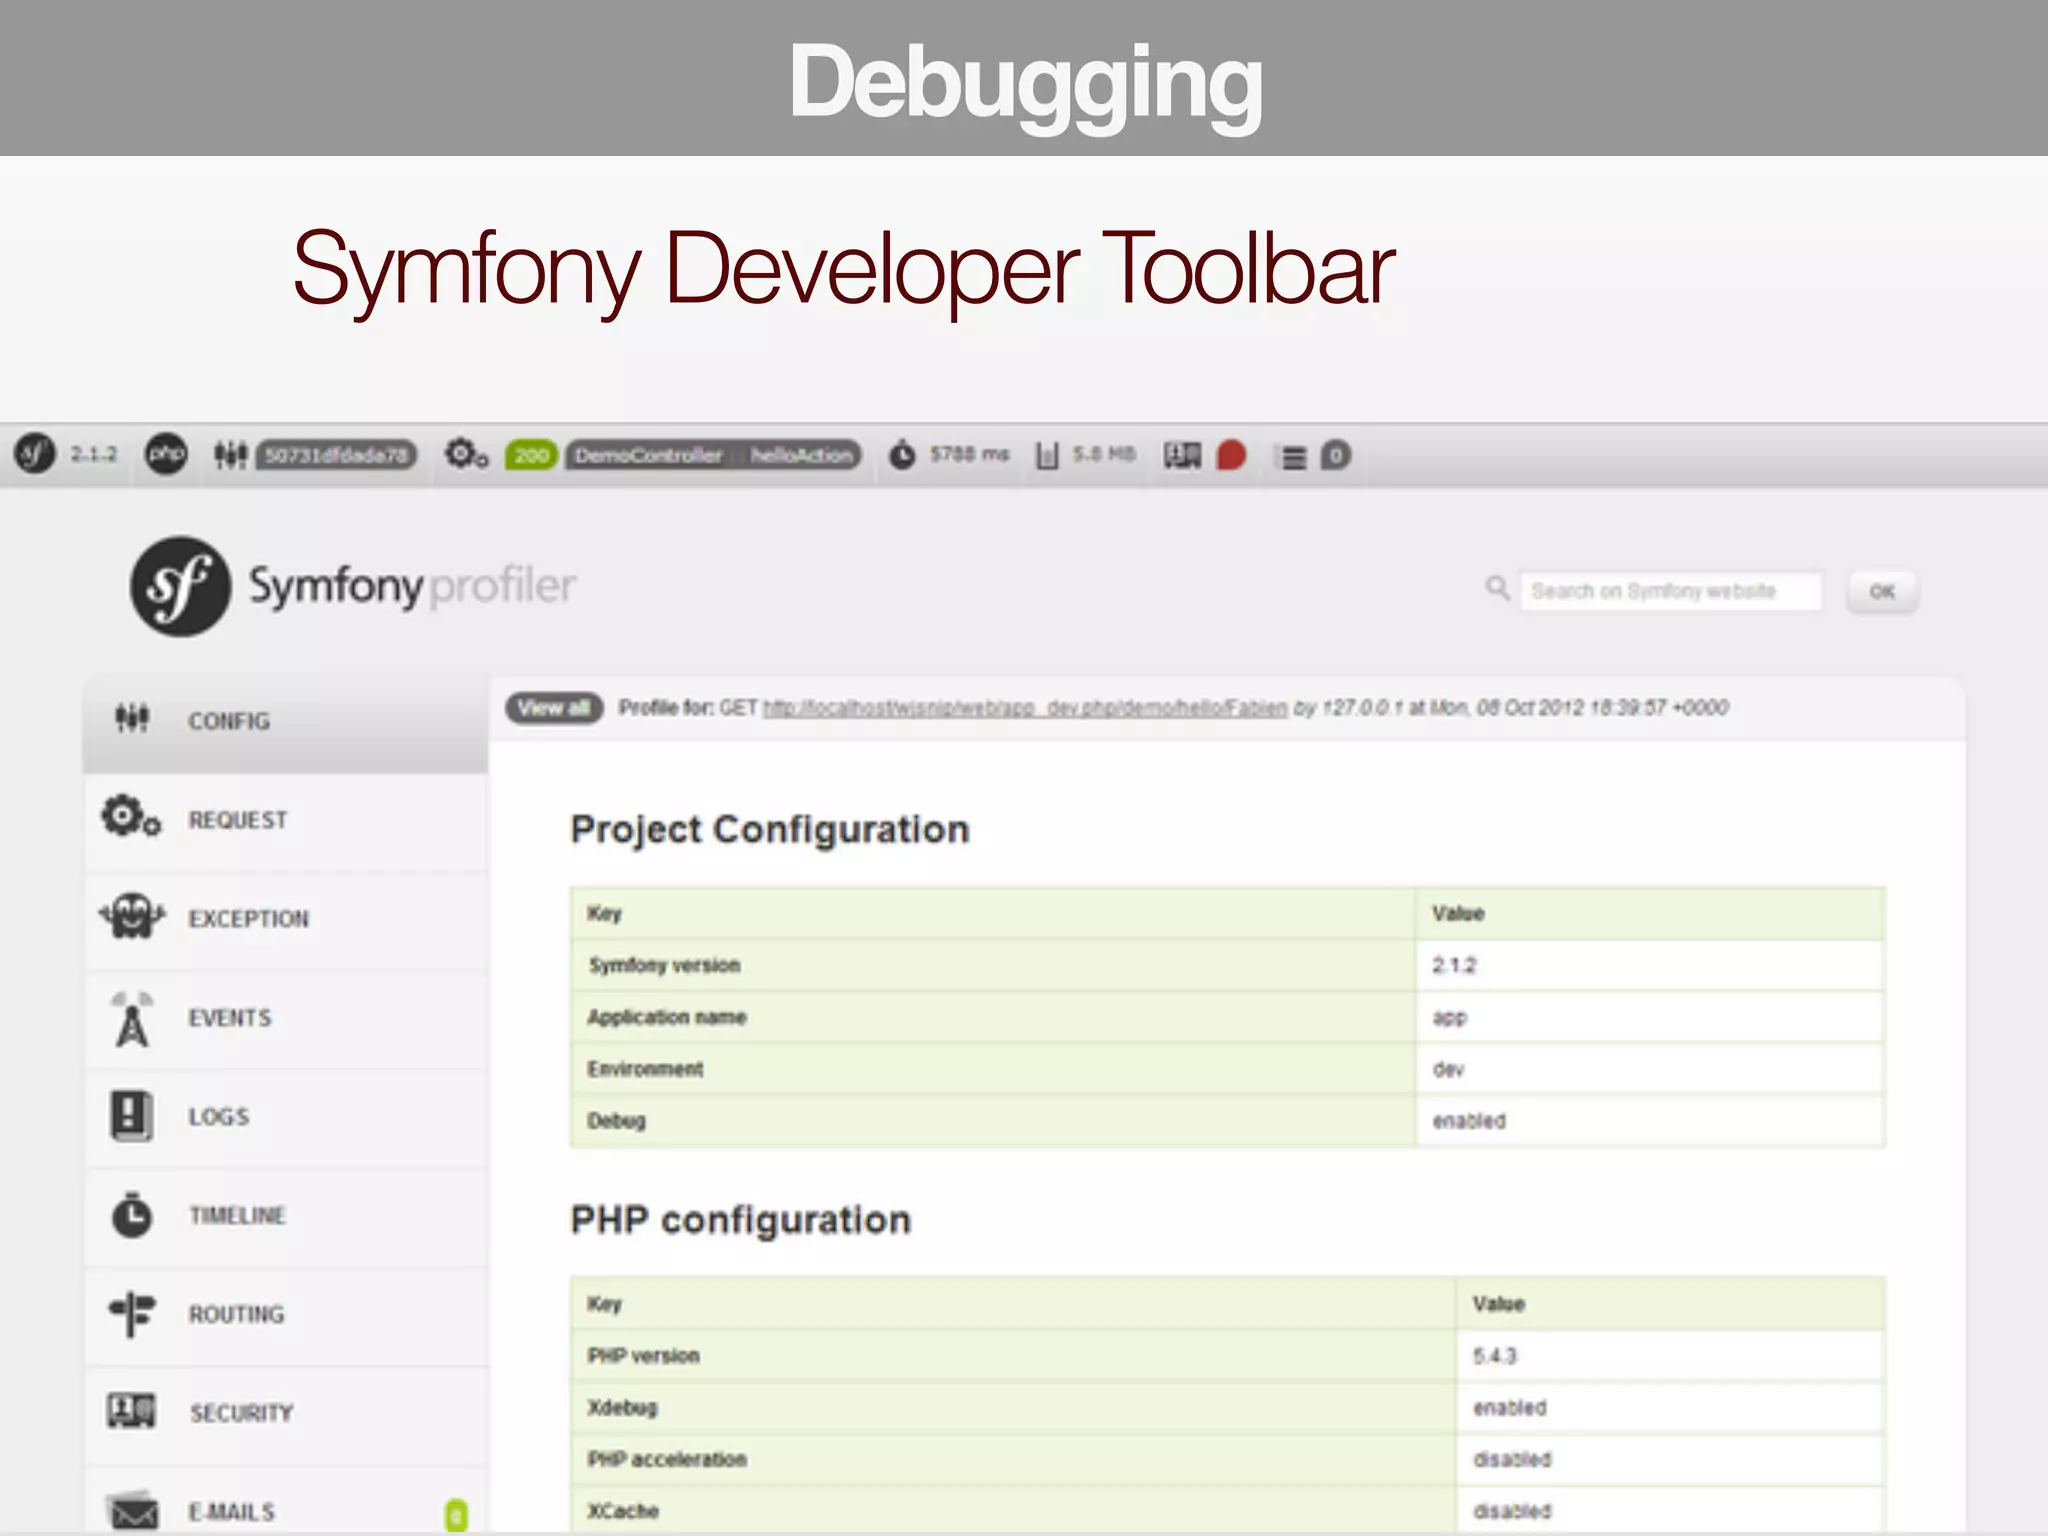Click the green 200 status badge
This screenshot has height=1536, width=2048.
tap(531, 456)
